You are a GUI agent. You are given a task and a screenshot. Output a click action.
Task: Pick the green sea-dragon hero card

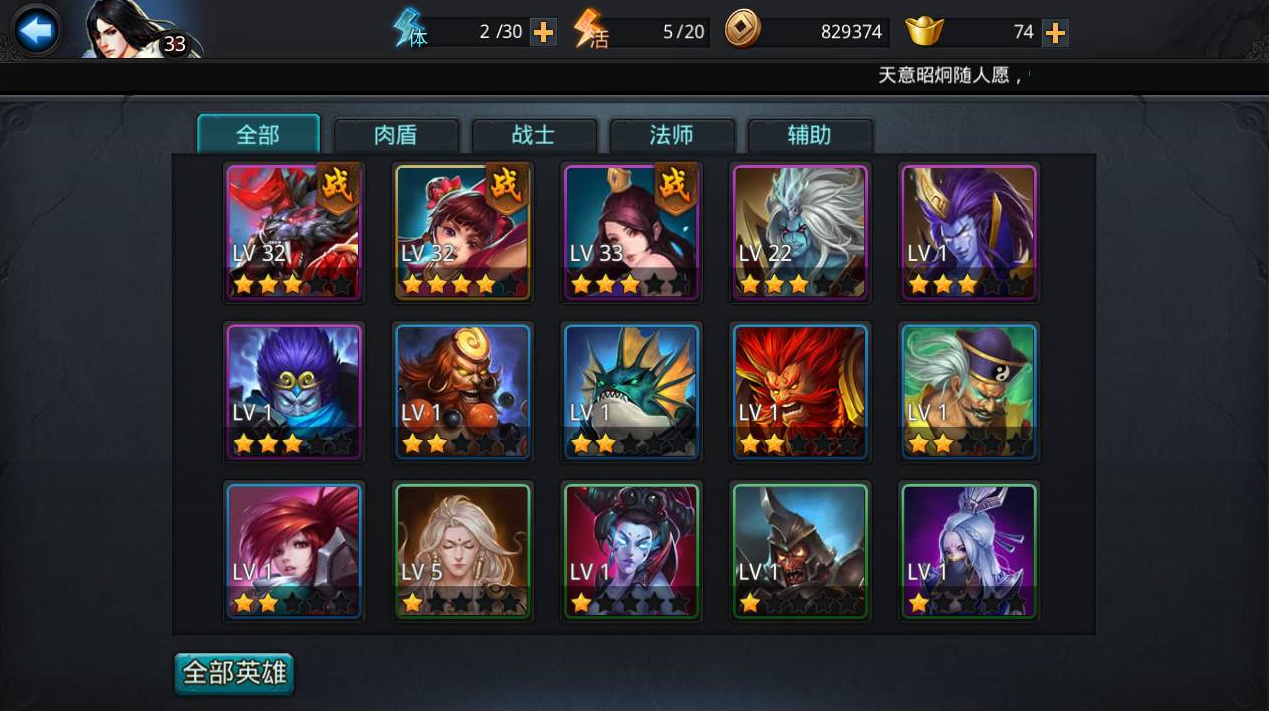[x=631, y=392]
